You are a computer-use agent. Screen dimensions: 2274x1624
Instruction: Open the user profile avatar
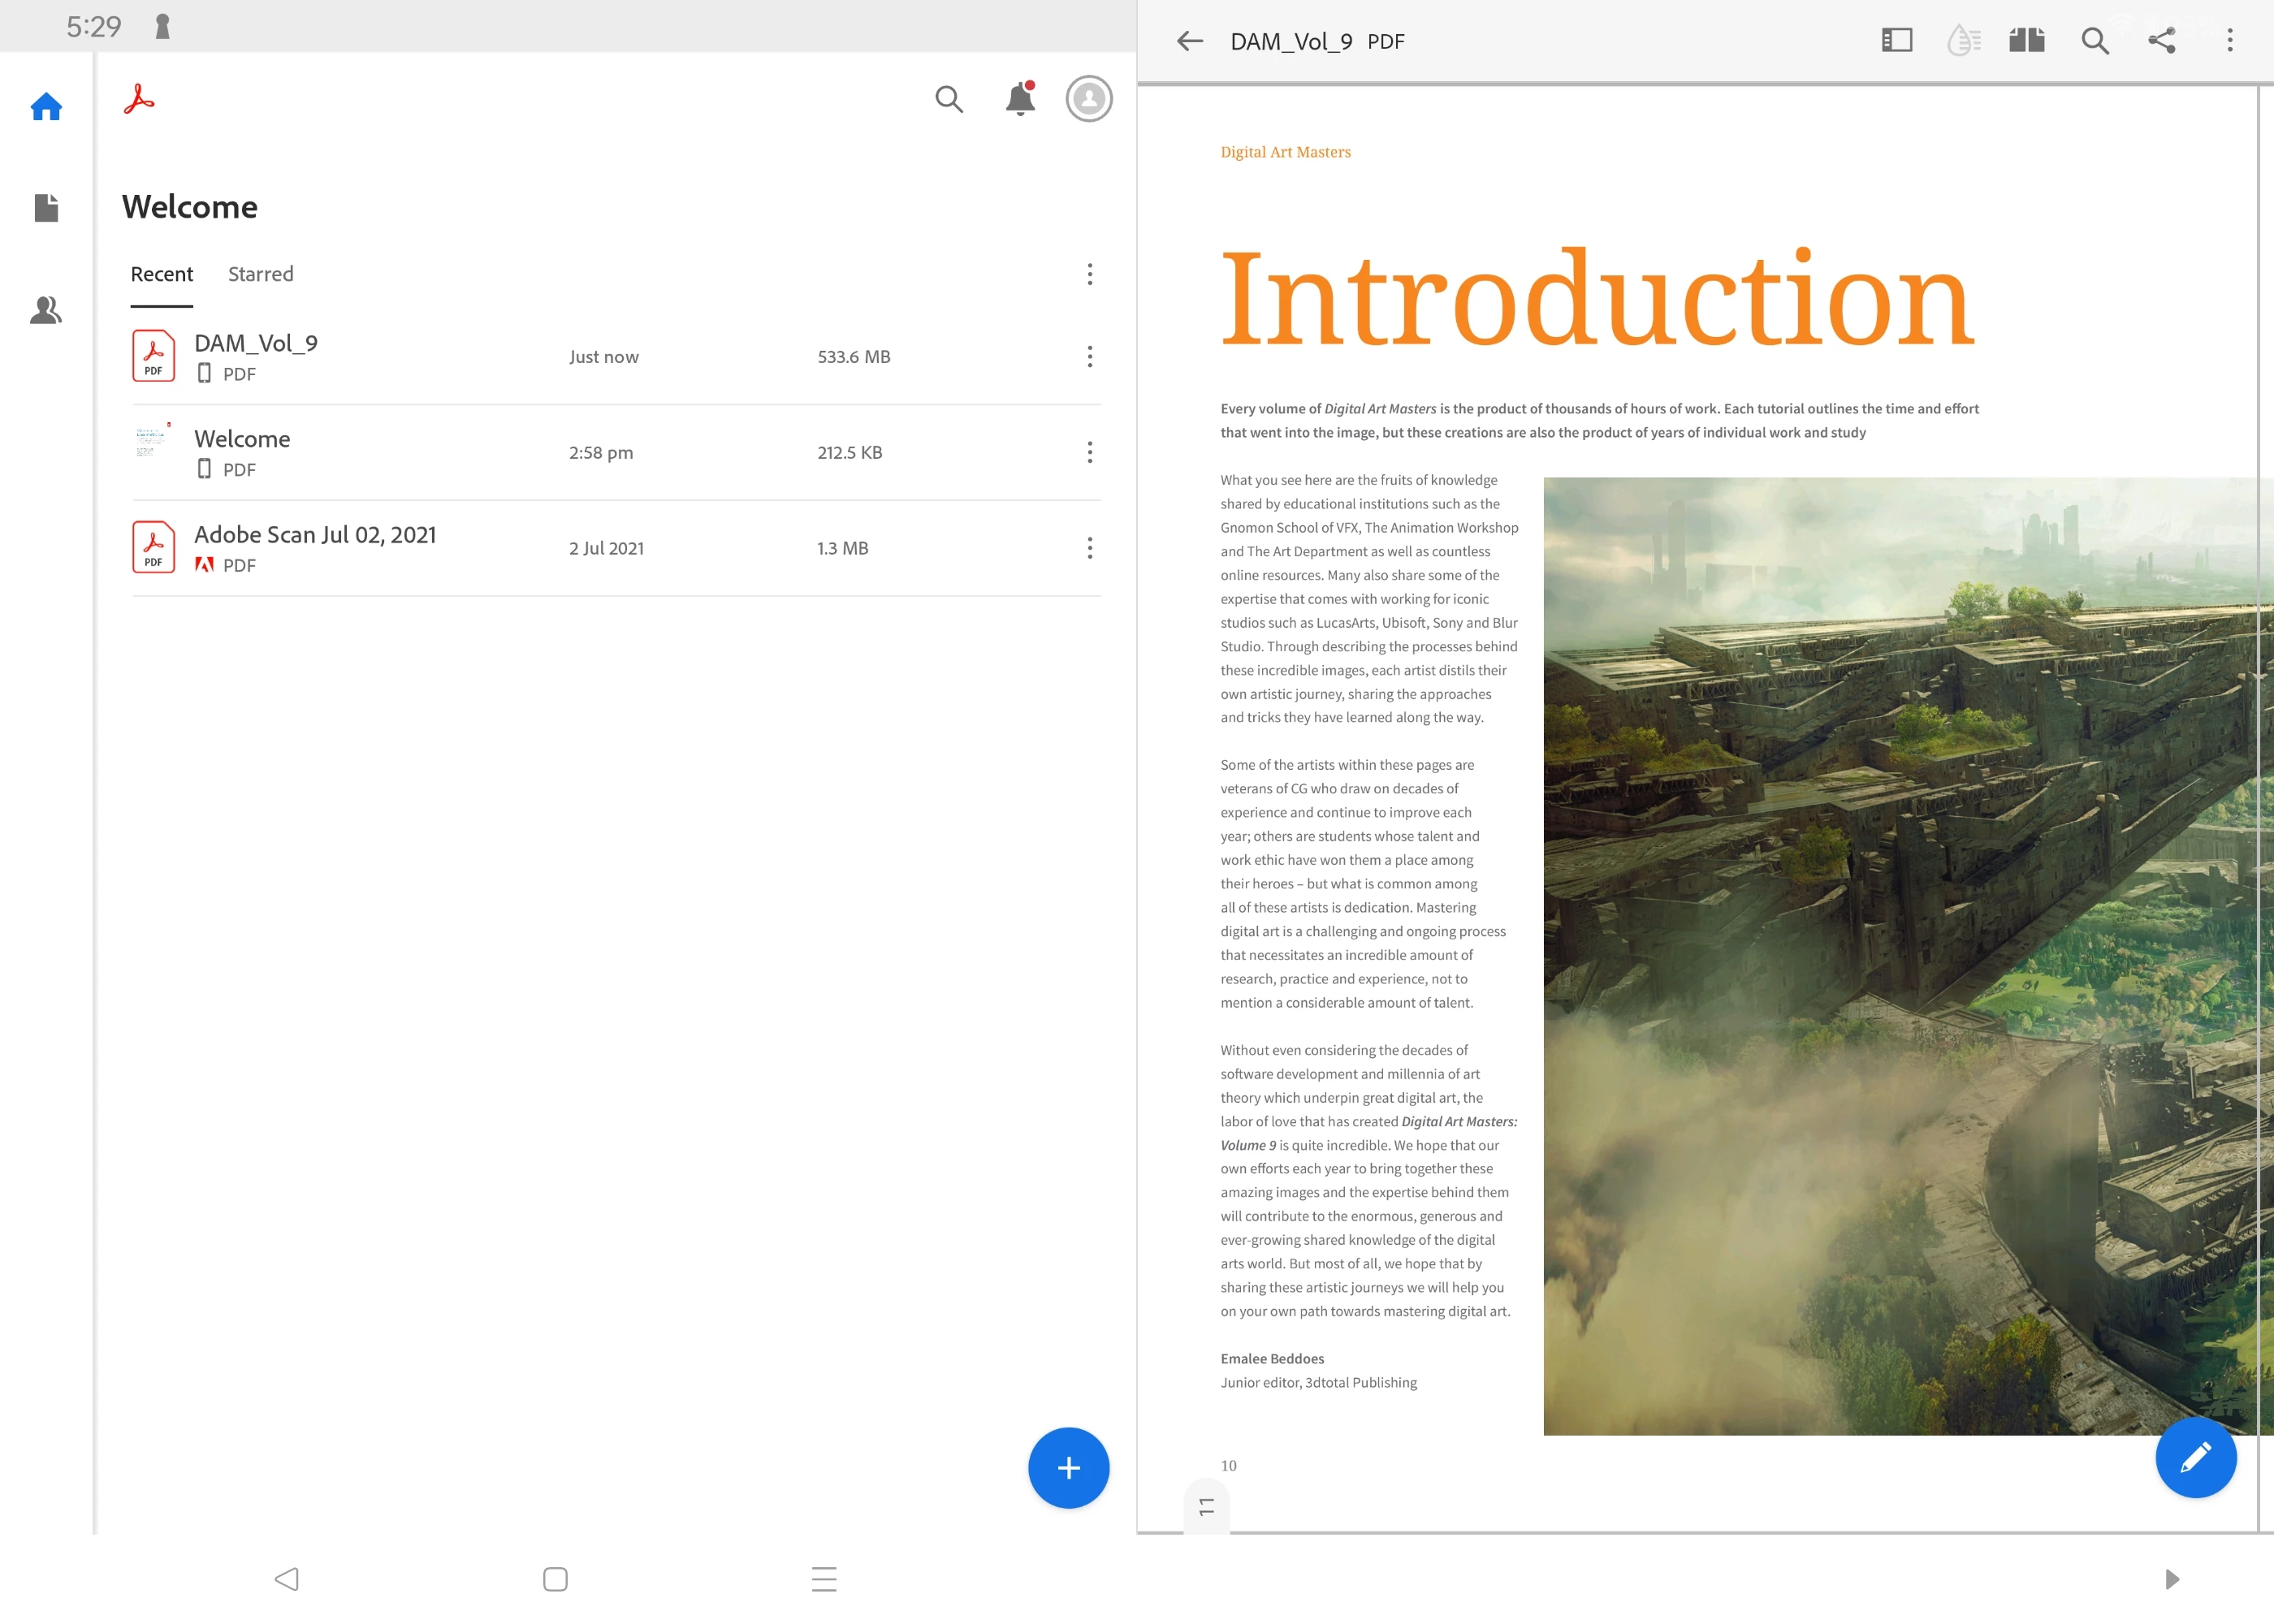[1088, 99]
